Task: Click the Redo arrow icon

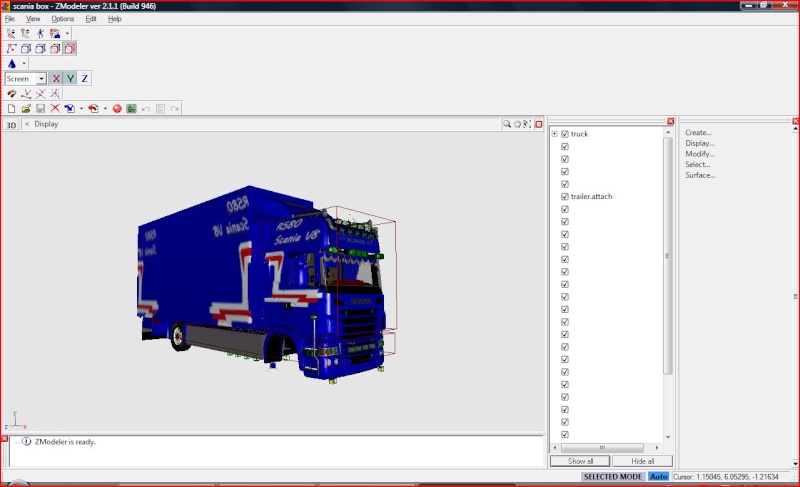Action: pos(174,109)
